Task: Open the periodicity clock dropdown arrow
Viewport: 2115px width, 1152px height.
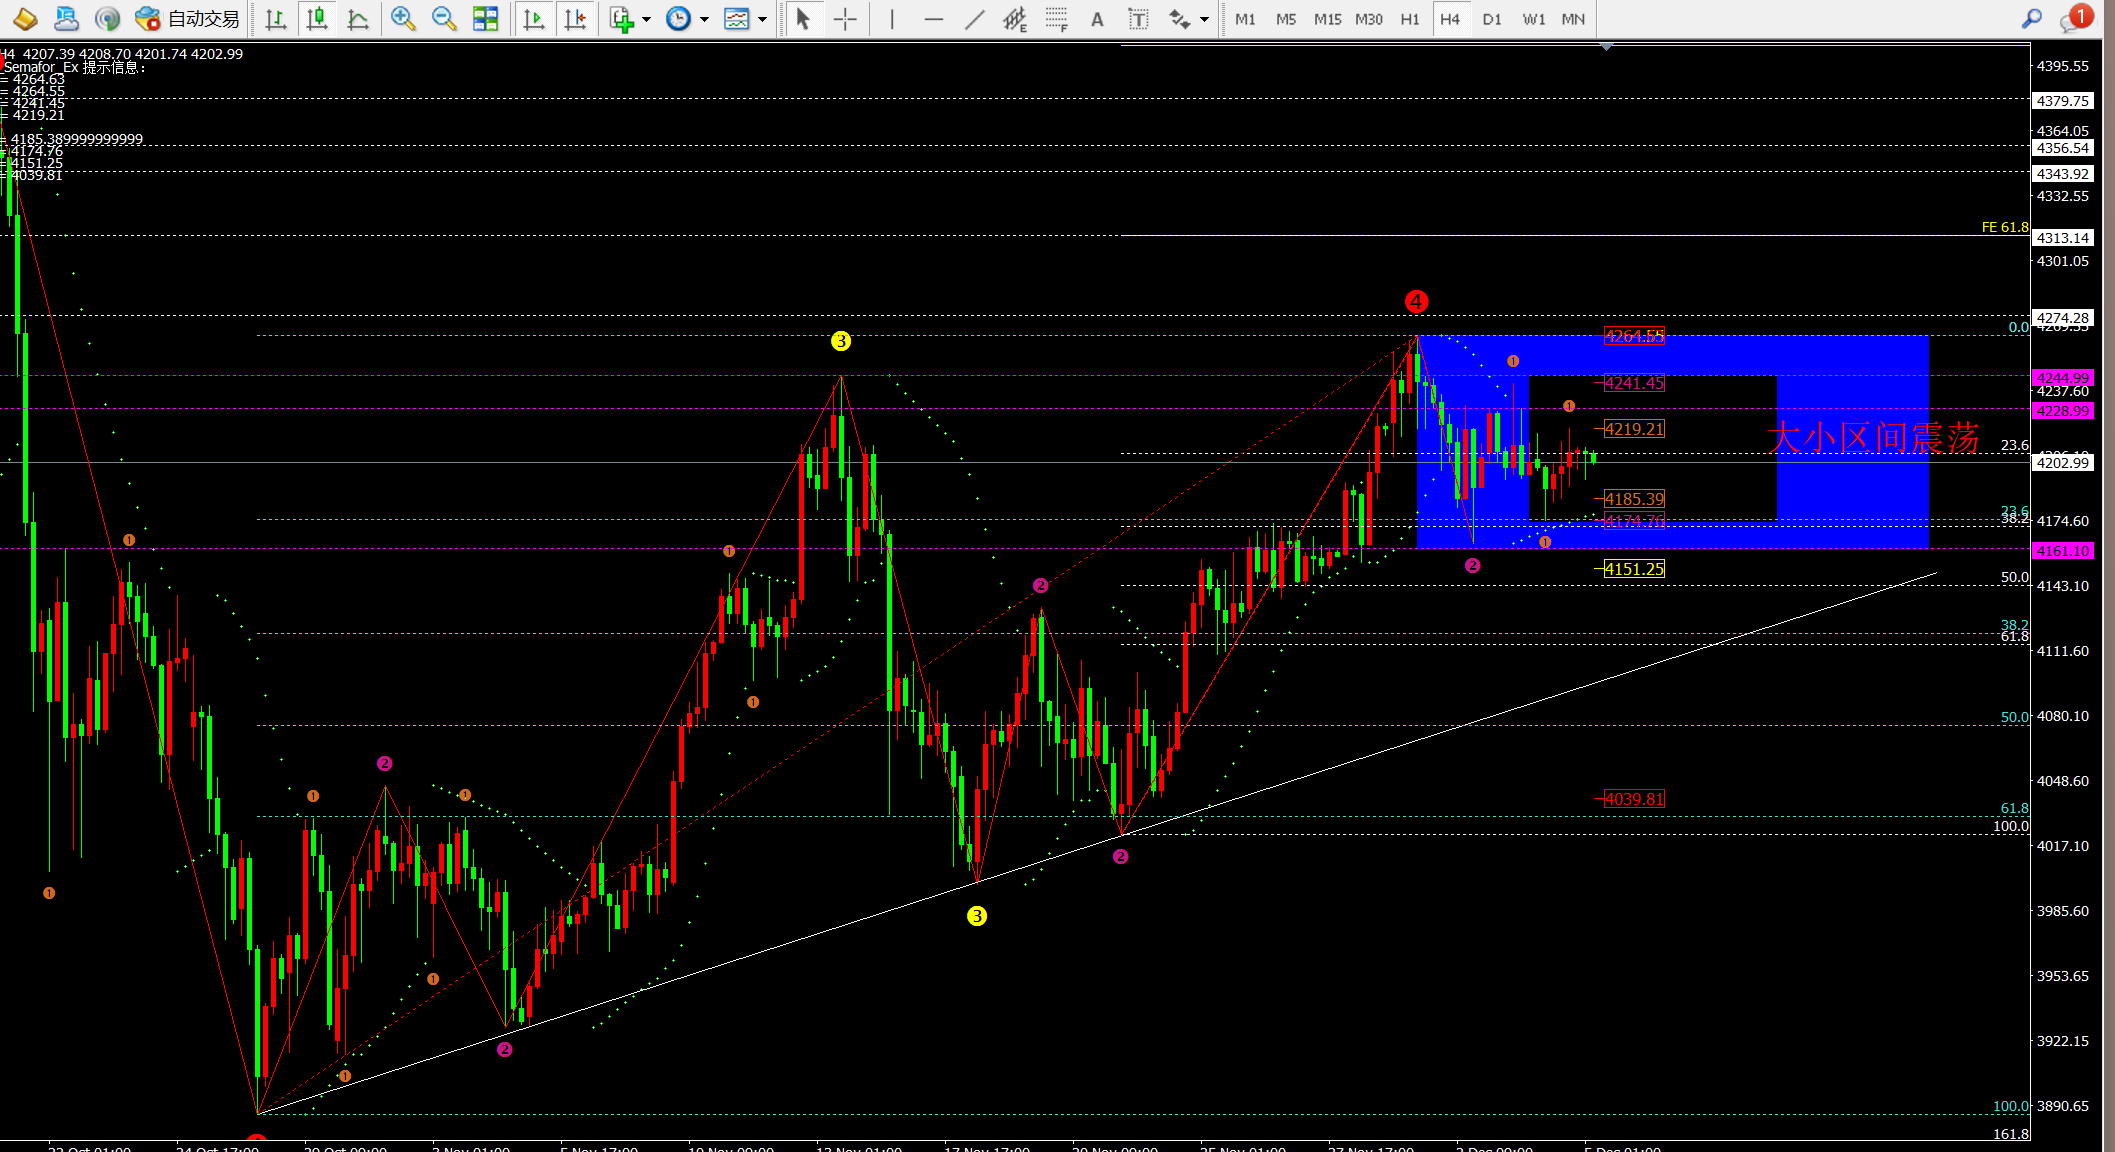Action: pos(704,20)
